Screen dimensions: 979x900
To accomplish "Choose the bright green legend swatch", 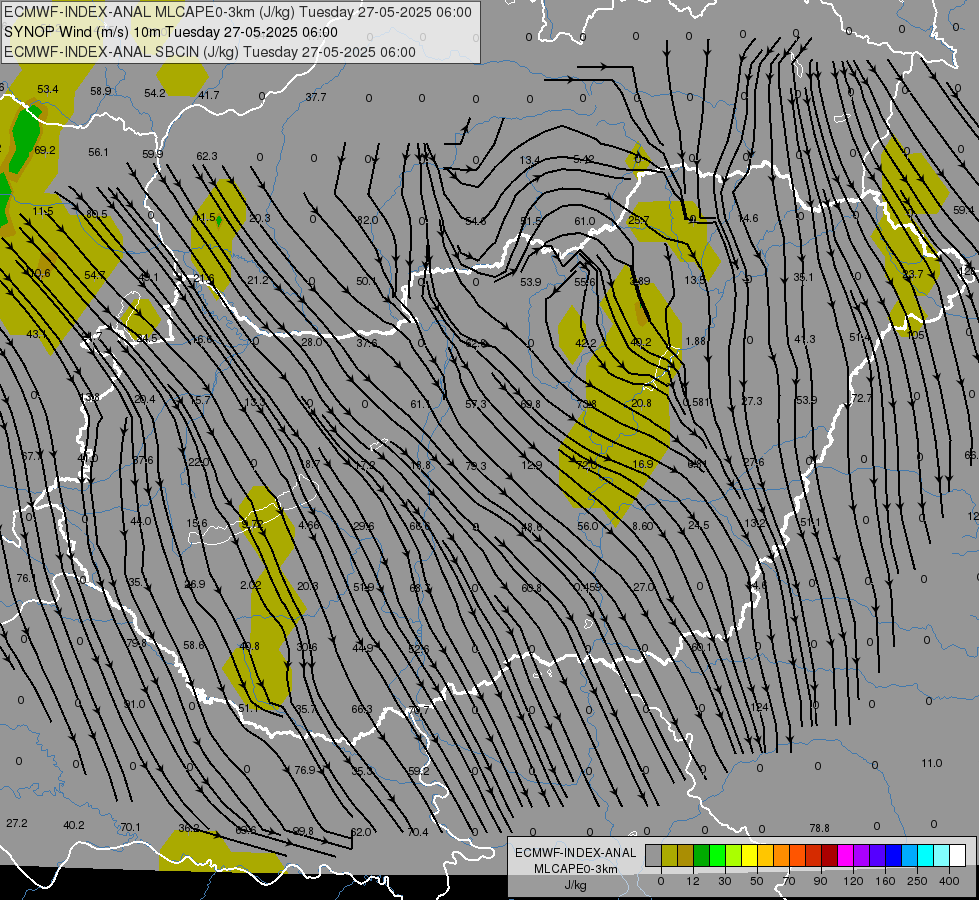I will (x=717, y=855).
